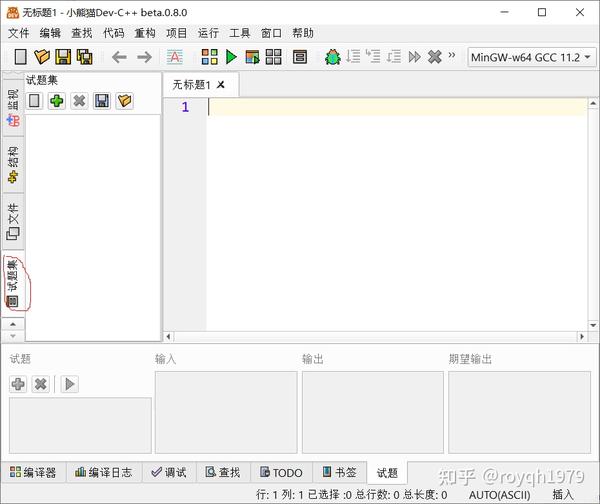Viewport: 600px width, 504px height.
Task: Switch to the 结构 side tab
Action: click(13, 165)
